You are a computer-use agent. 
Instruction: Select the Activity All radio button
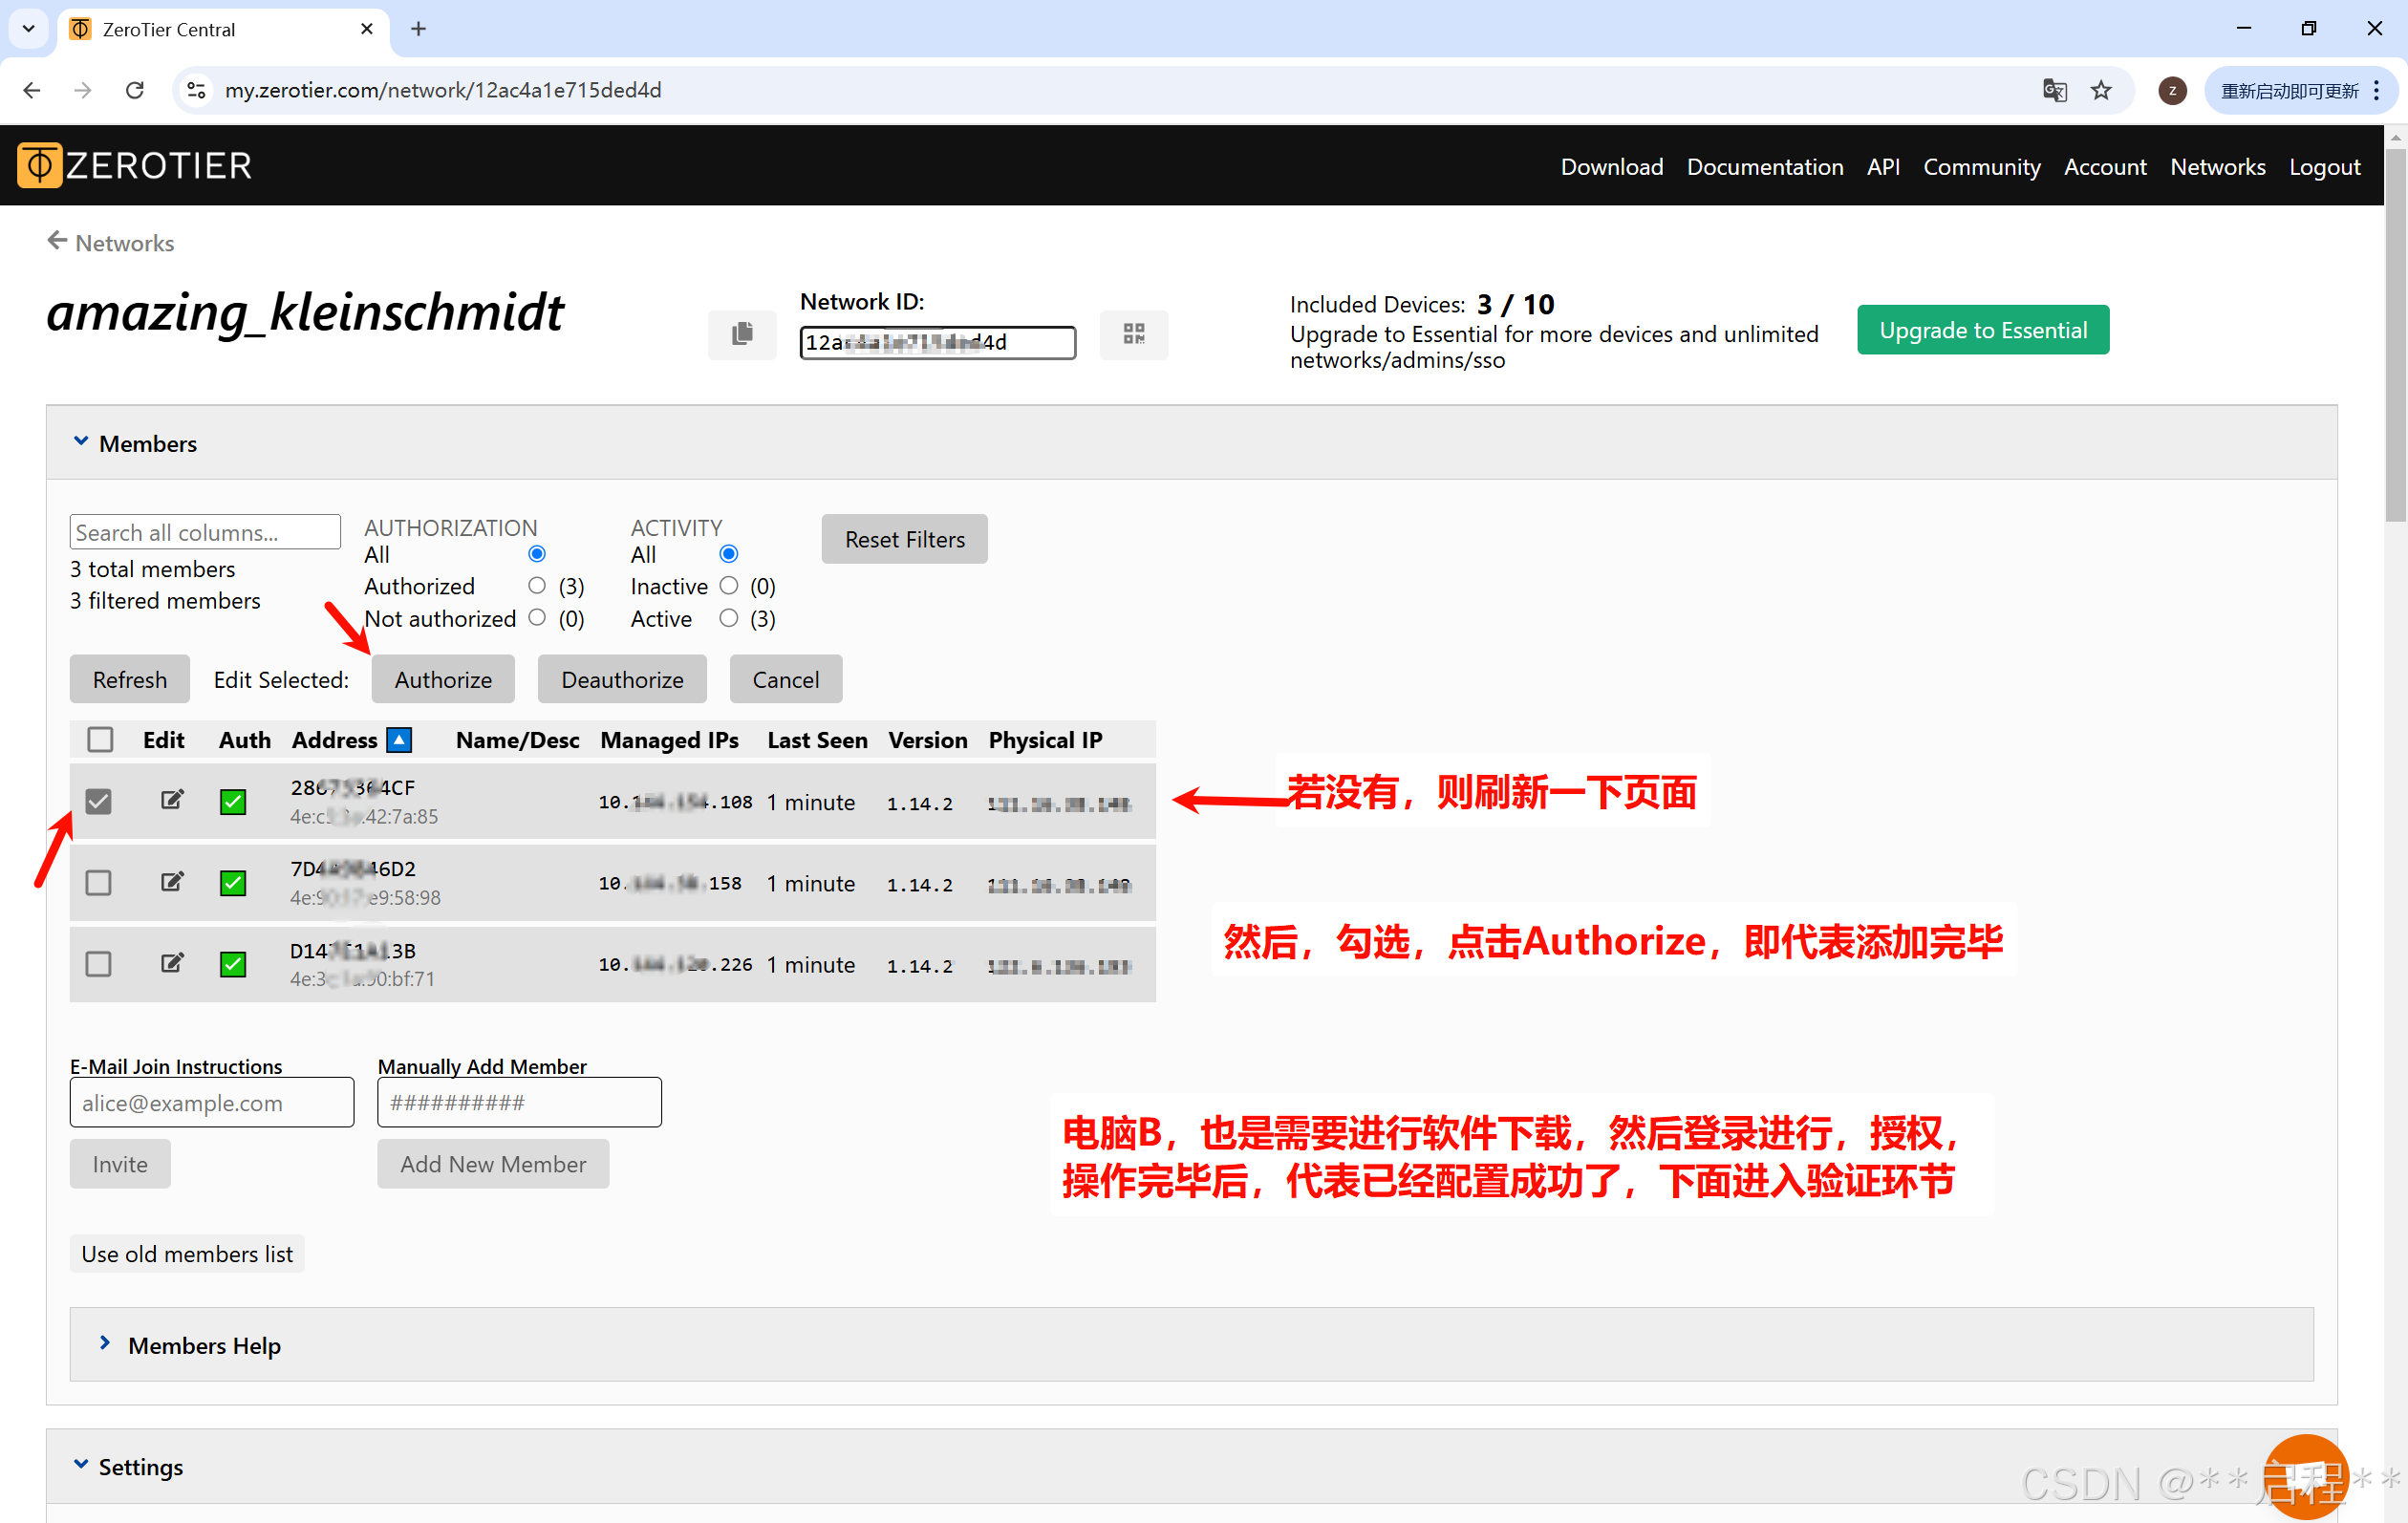coord(729,554)
